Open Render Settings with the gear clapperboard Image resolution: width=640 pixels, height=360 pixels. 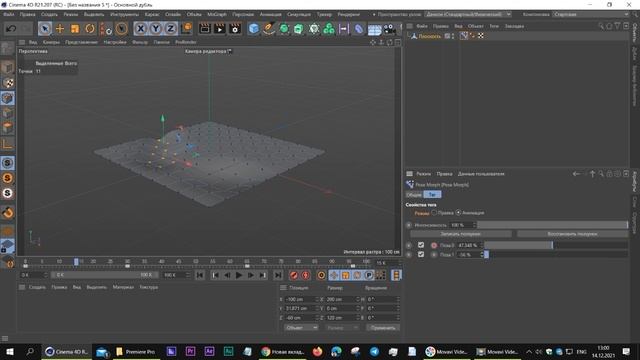pyautogui.click(x=235, y=29)
